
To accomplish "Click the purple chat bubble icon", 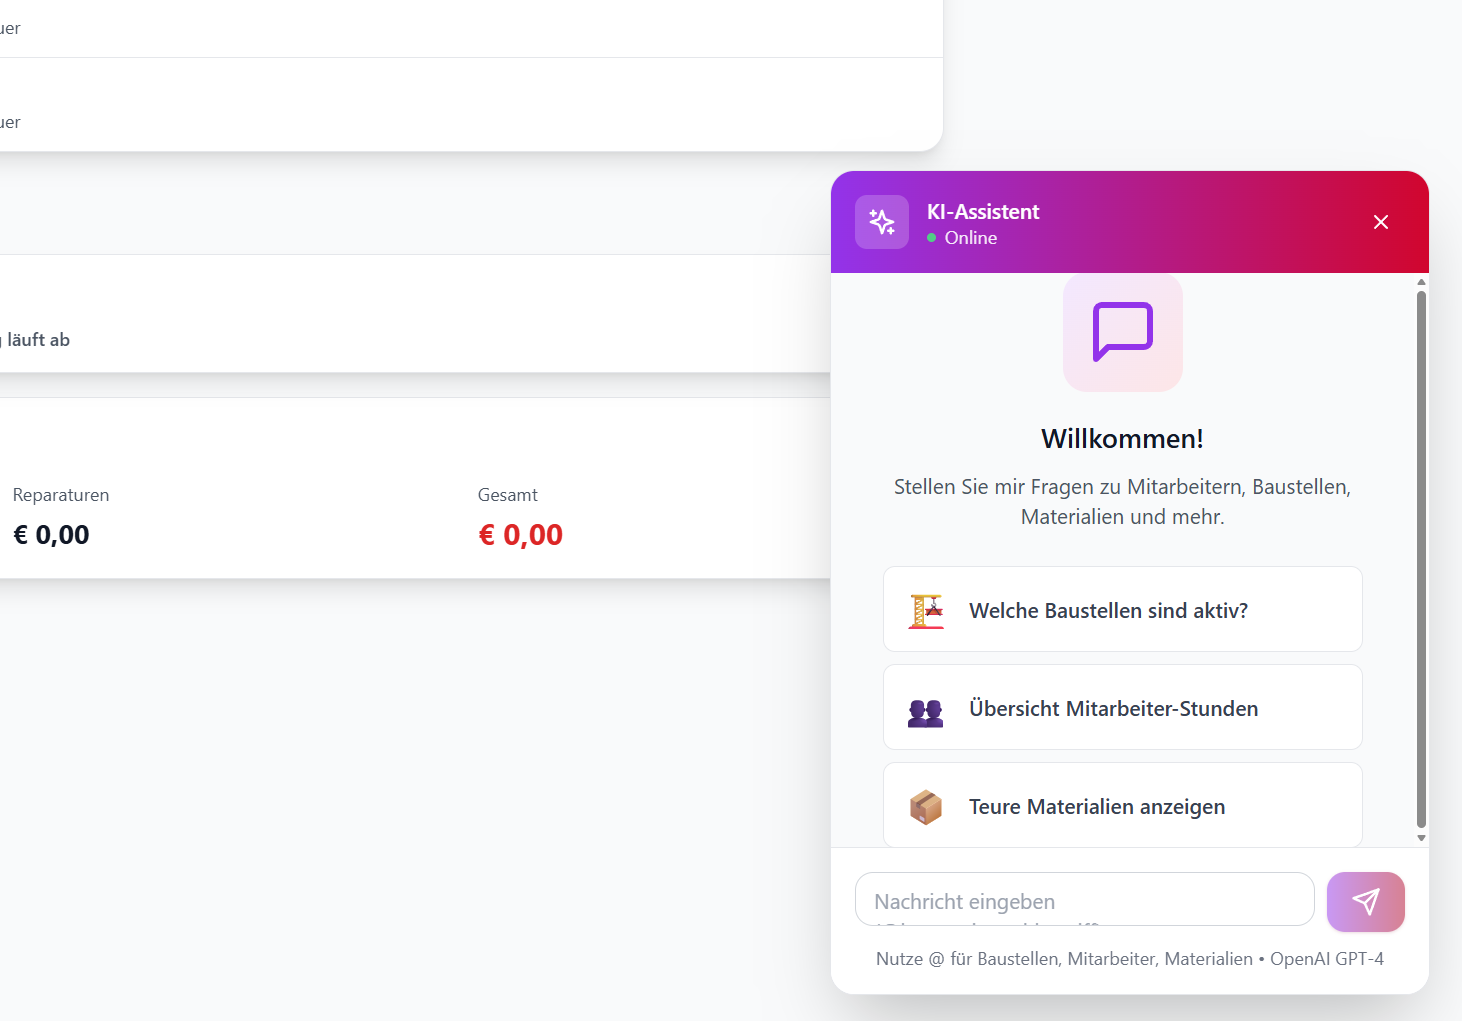I will 1123,331.
